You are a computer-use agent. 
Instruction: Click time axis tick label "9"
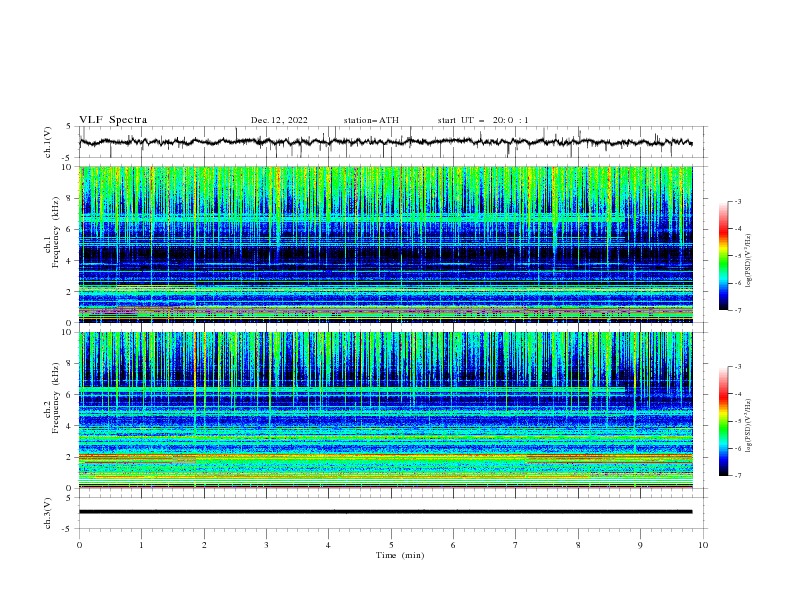(x=640, y=545)
